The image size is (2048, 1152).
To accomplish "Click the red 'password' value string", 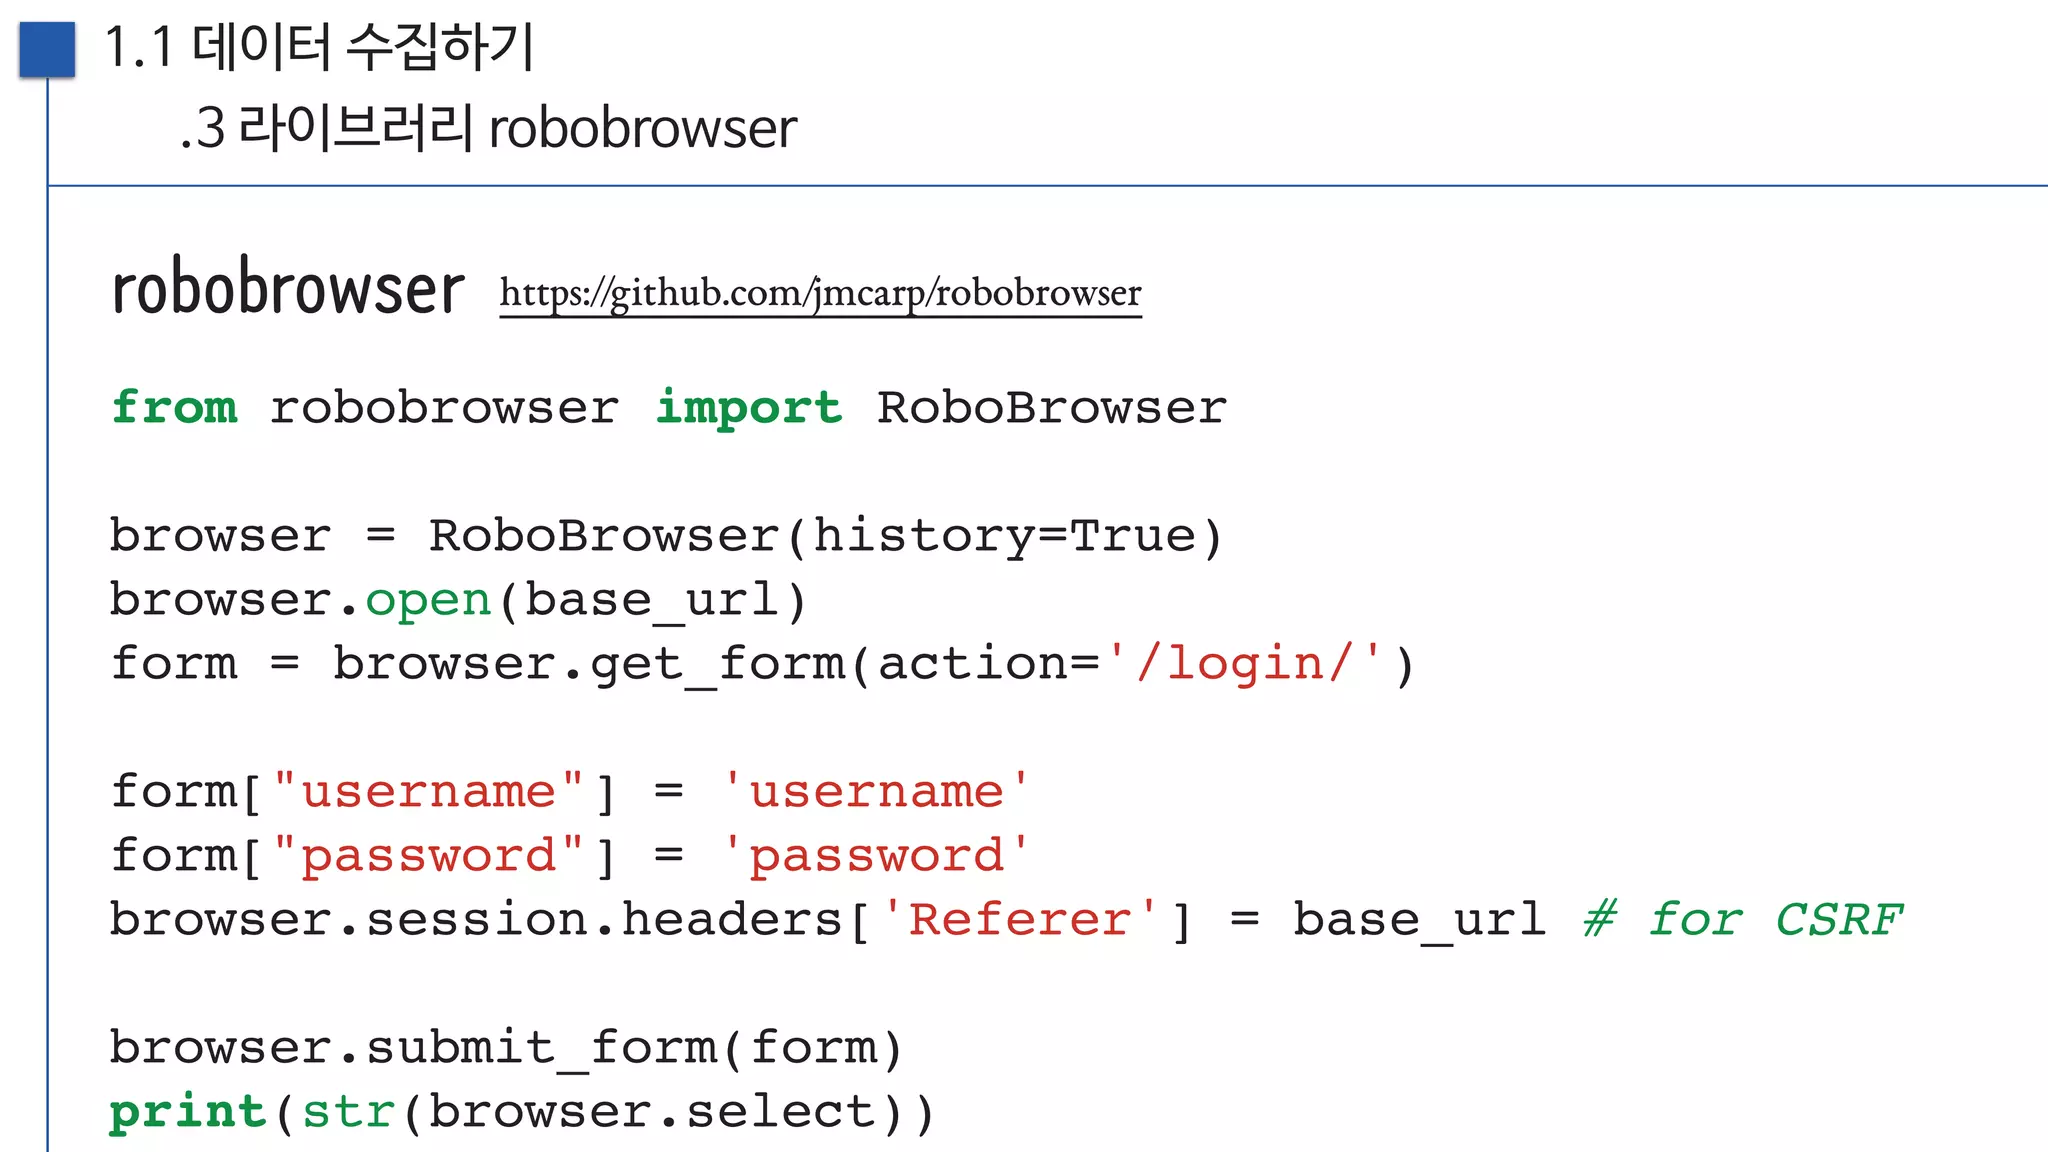I will pos(876,856).
